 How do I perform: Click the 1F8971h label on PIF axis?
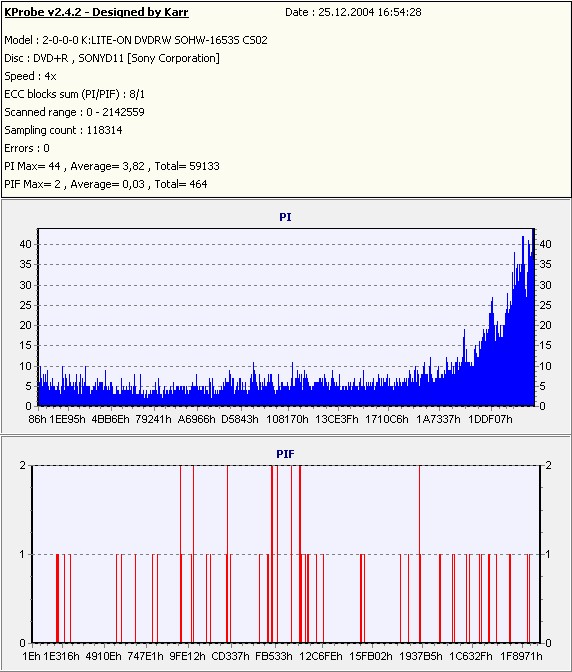coord(521,656)
